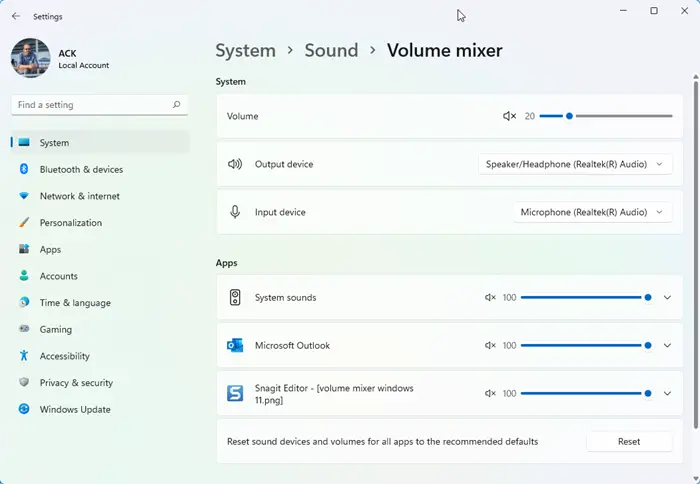
Task: Click the system Volume slider handle
Action: point(569,116)
